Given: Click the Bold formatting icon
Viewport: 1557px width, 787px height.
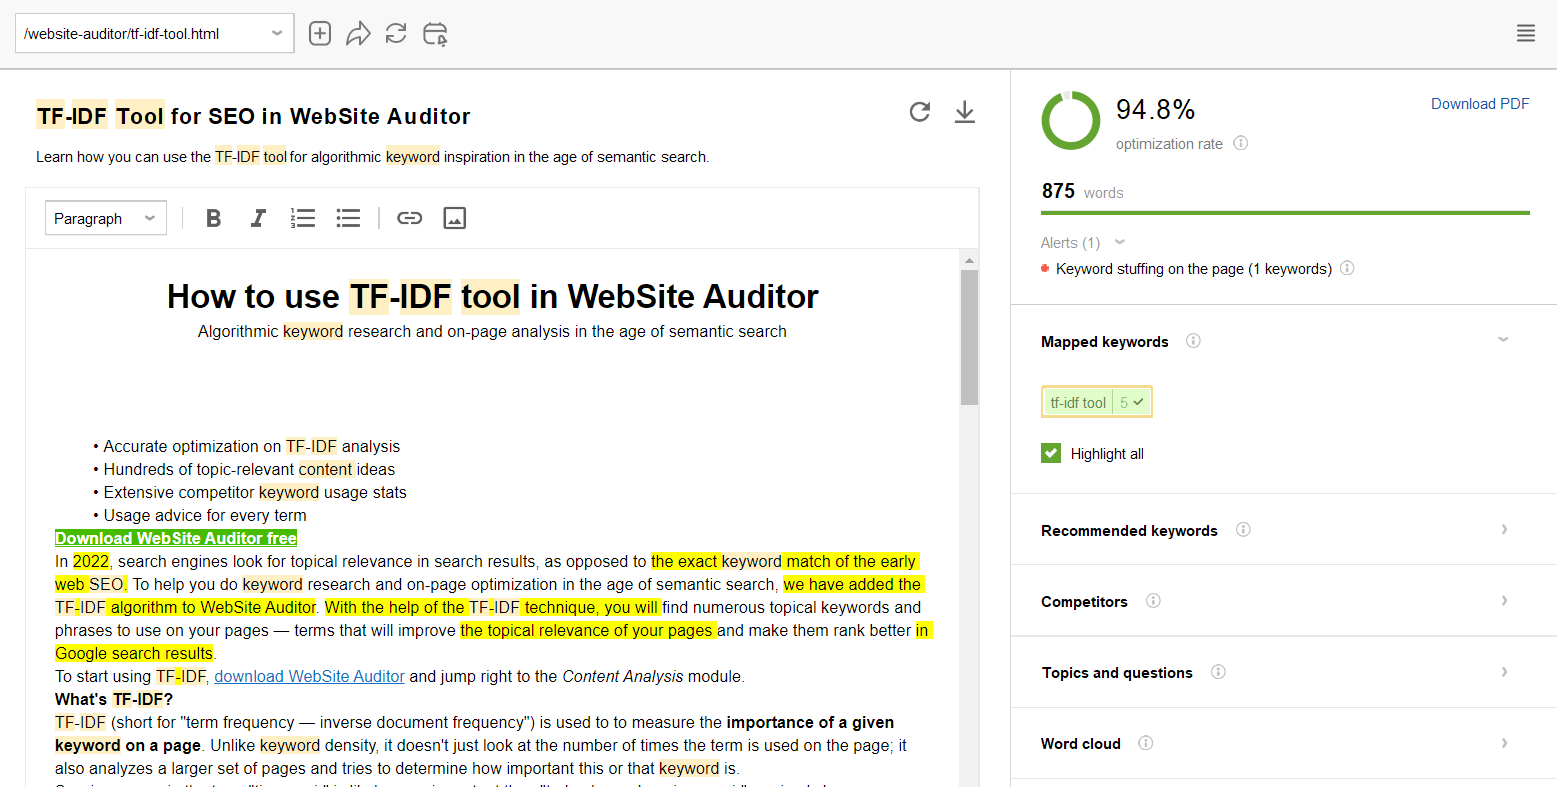Looking at the screenshot, I should [213, 218].
